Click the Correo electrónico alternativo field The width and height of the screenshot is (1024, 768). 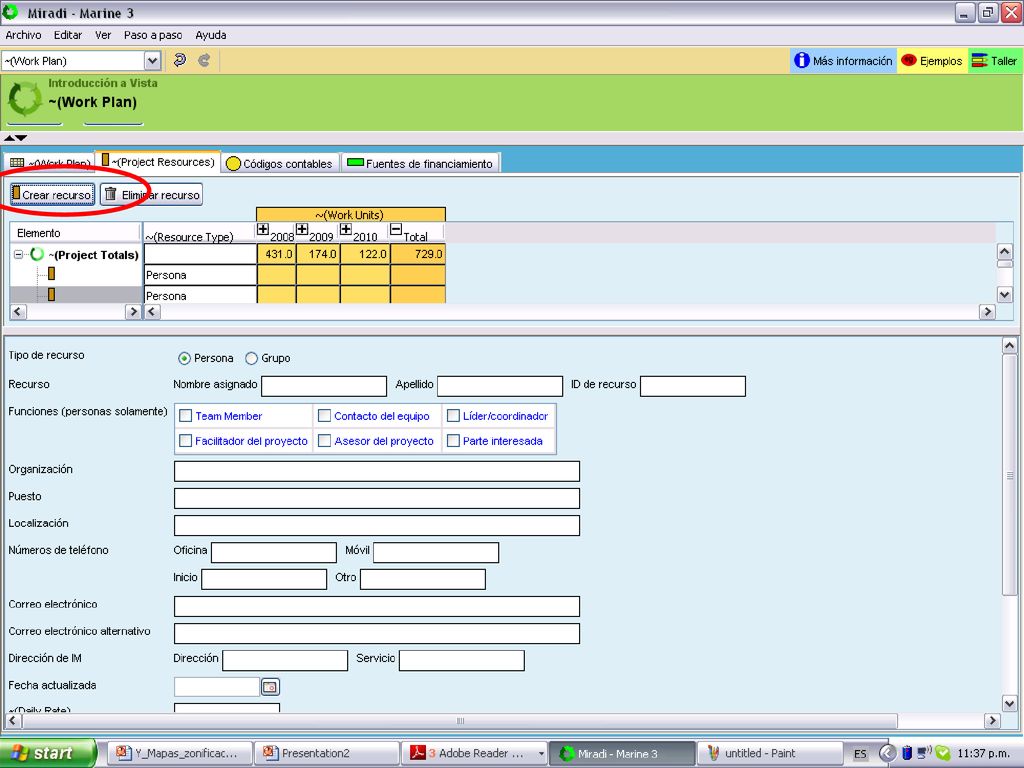[377, 633]
